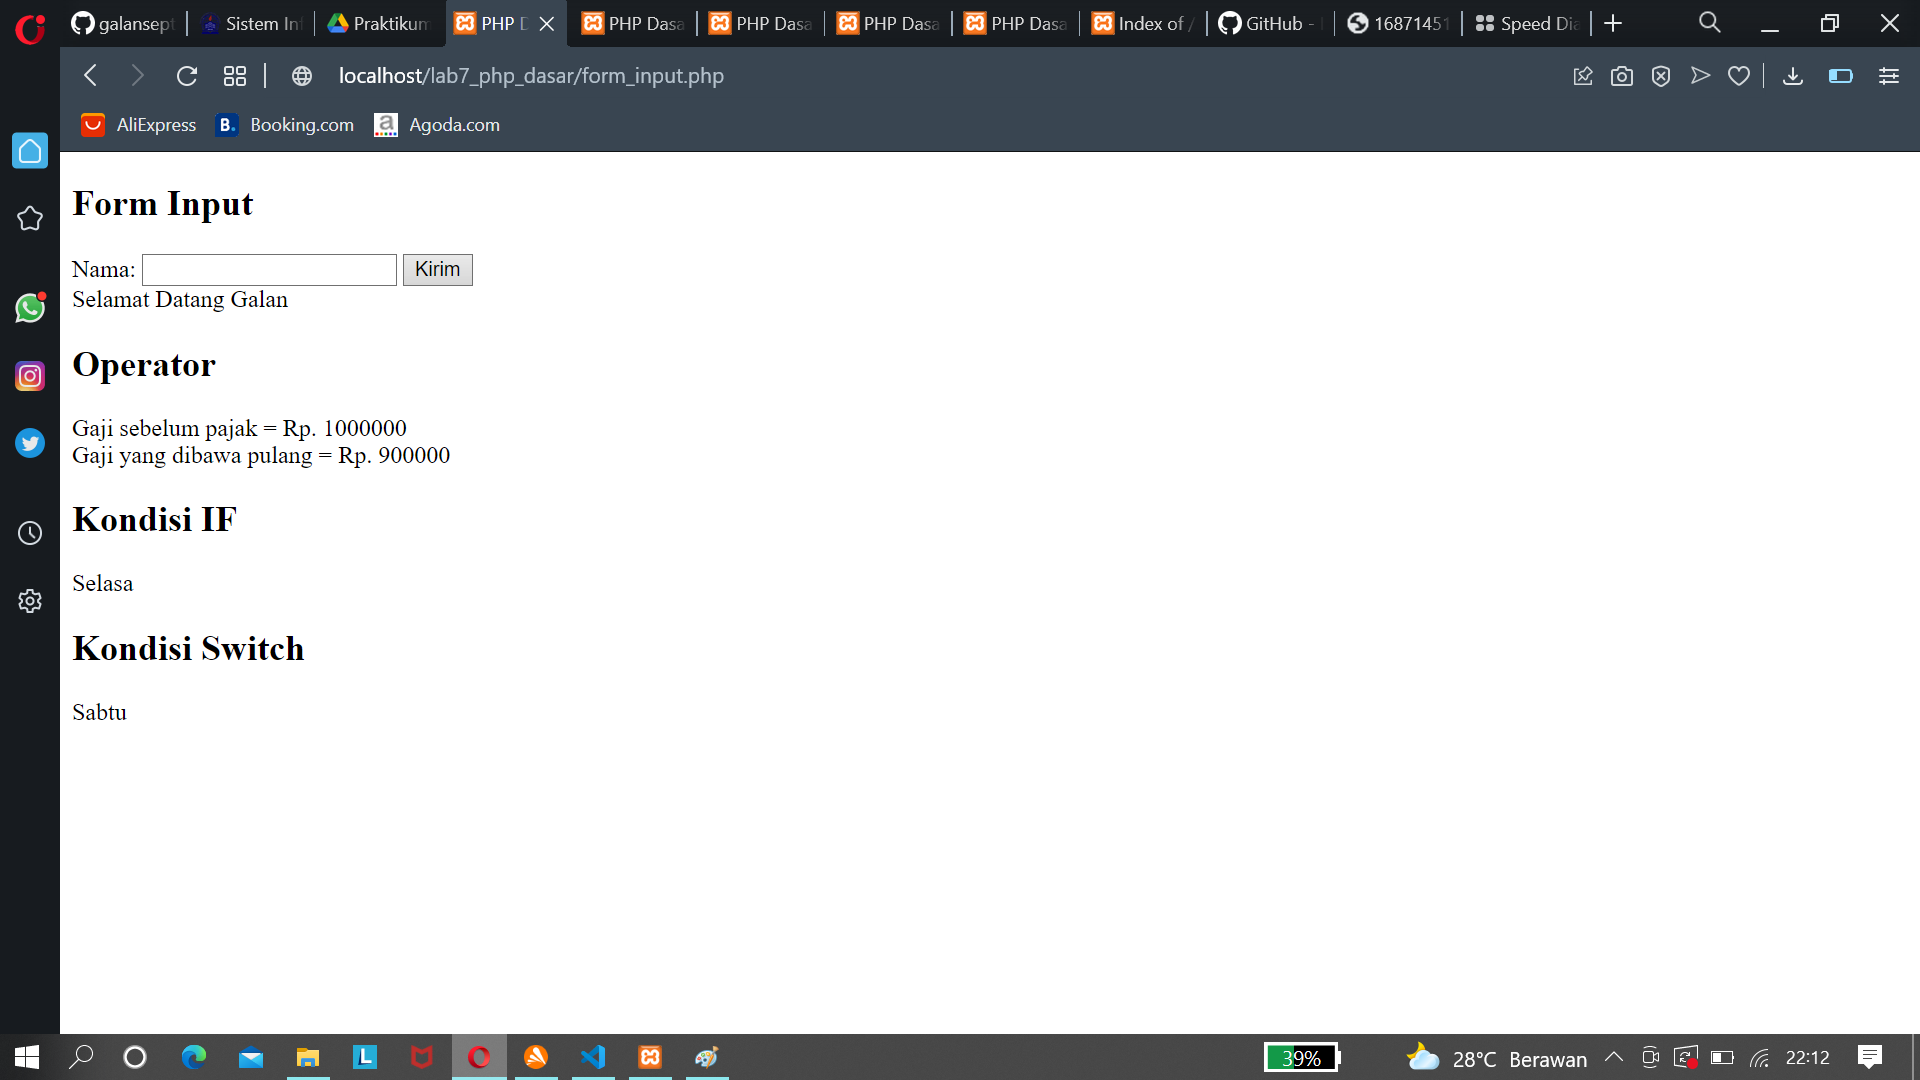The image size is (1920, 1080).
Task: Switch to the GitHub tab
Action: pyautogui.click(x=1265, y=22)
